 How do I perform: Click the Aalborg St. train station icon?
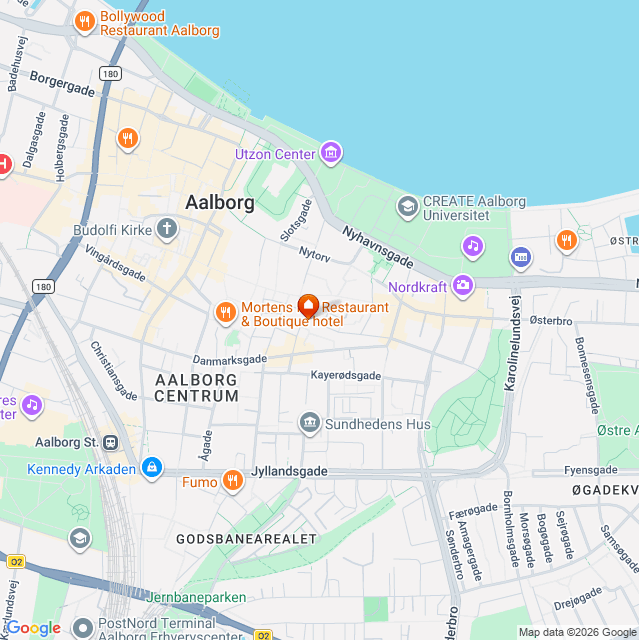click(x=110, y=442)
